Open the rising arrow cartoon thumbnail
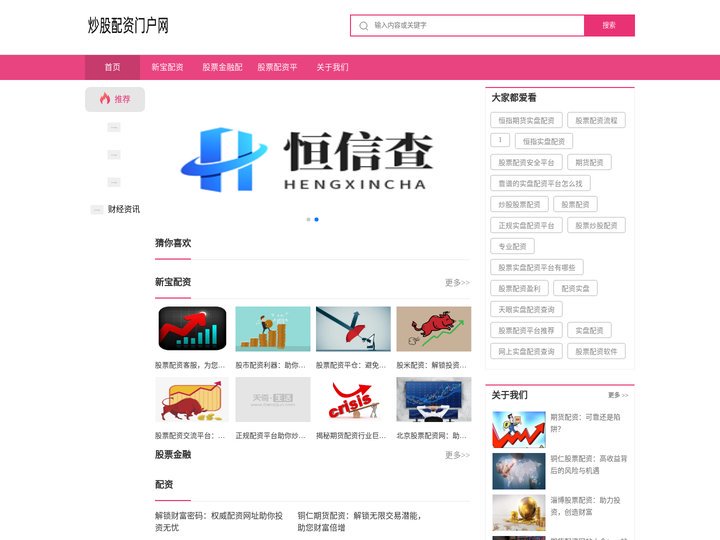The height and width of the screenshot is (540, 720). tap(519, 430)
